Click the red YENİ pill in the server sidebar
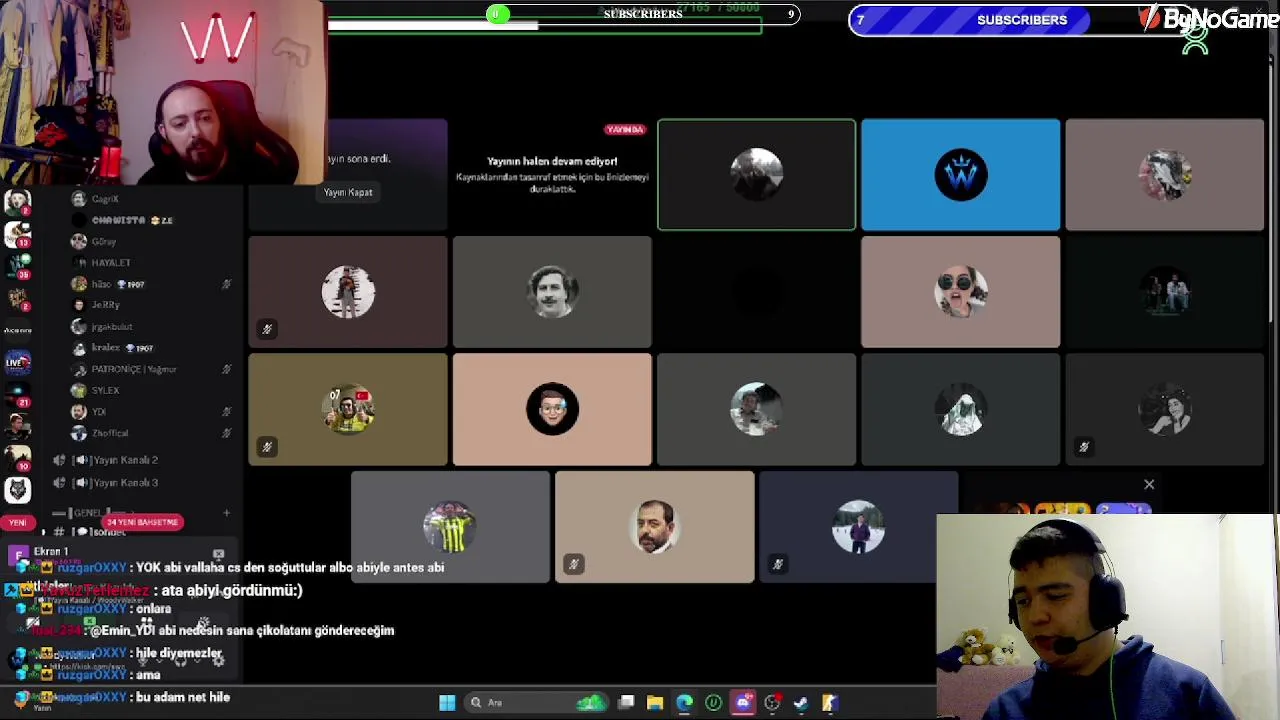 click(x=17, y=522)
